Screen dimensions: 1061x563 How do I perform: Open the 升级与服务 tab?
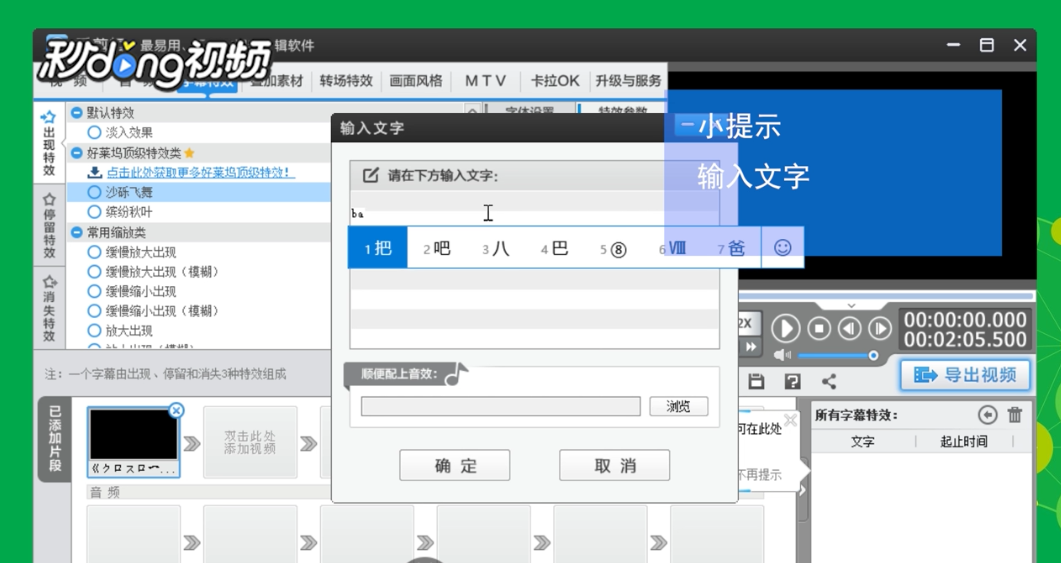click(628, 81)
